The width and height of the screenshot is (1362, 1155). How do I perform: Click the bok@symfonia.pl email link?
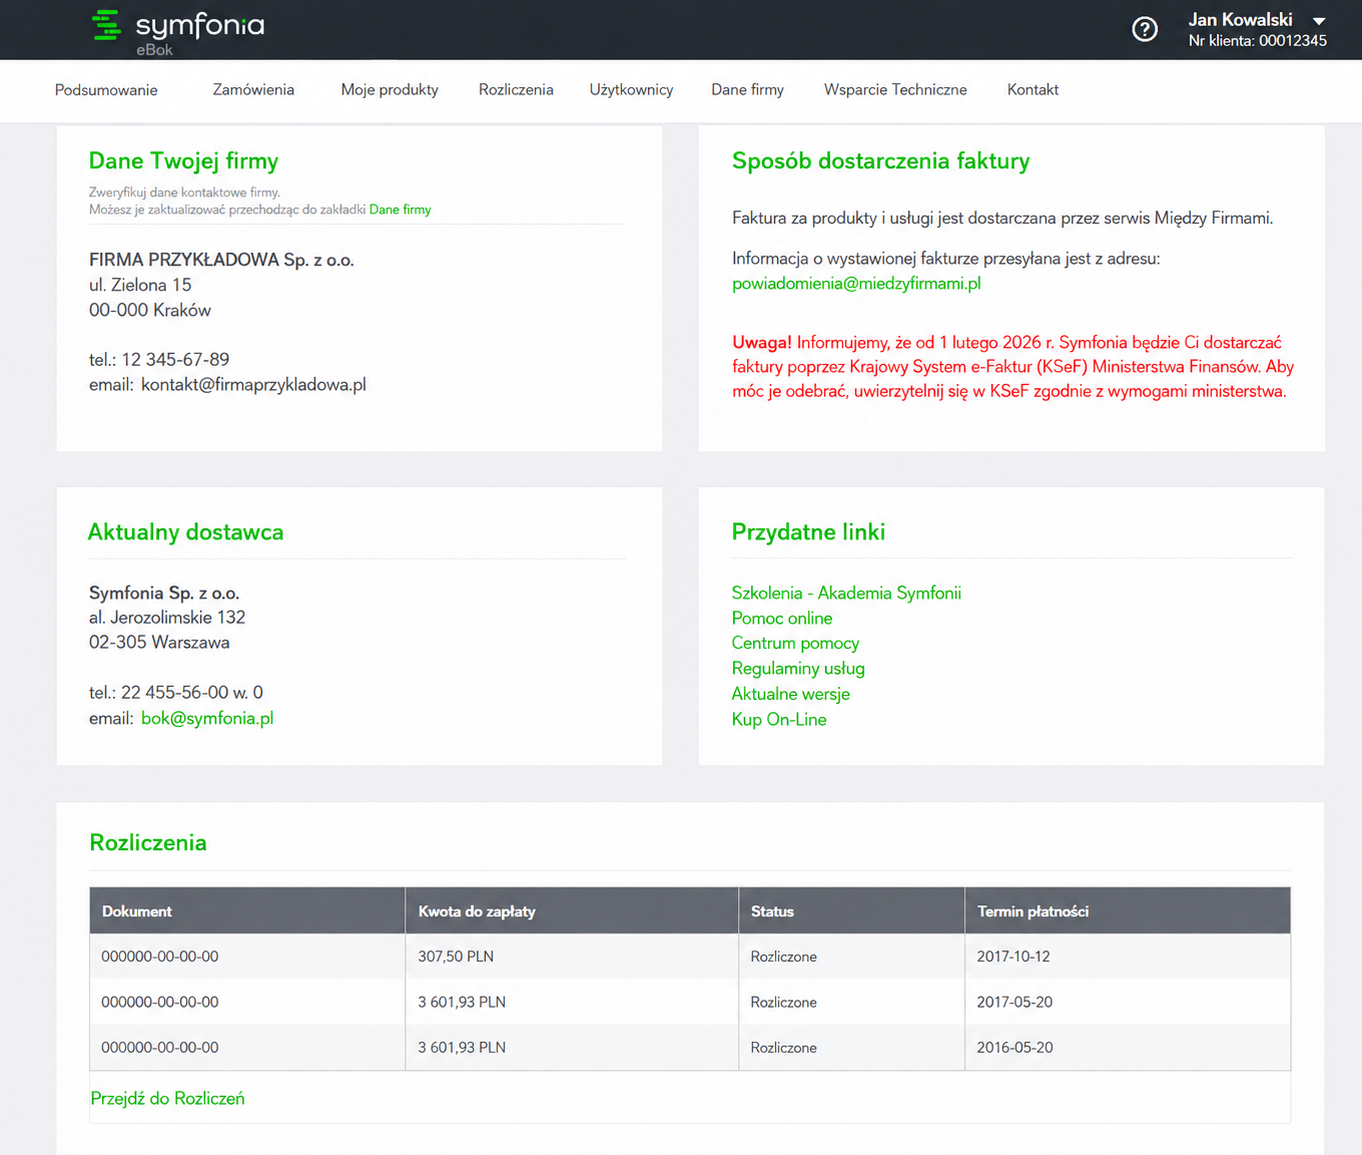[207, 718]
